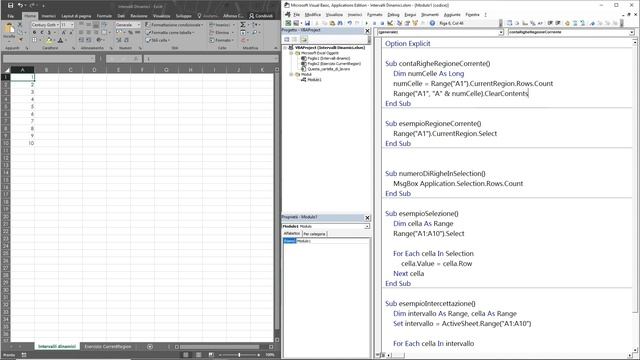Close the Properties - Modulo1 panel

(367, 218)
